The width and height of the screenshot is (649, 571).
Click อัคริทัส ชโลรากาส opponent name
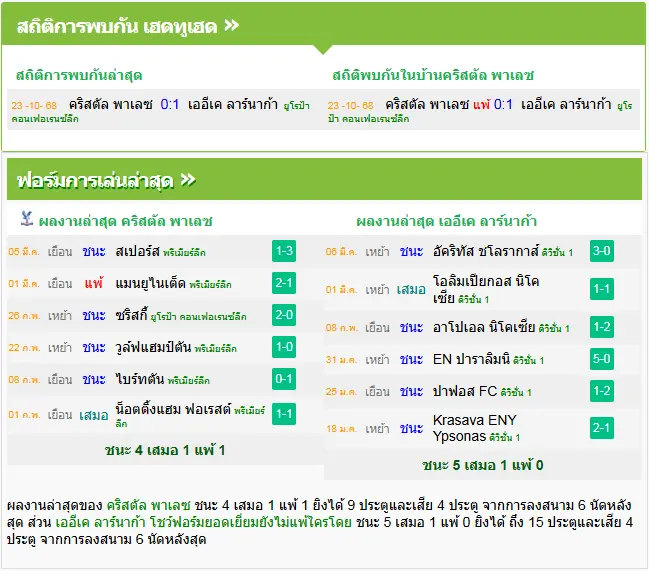coord(486,251)
